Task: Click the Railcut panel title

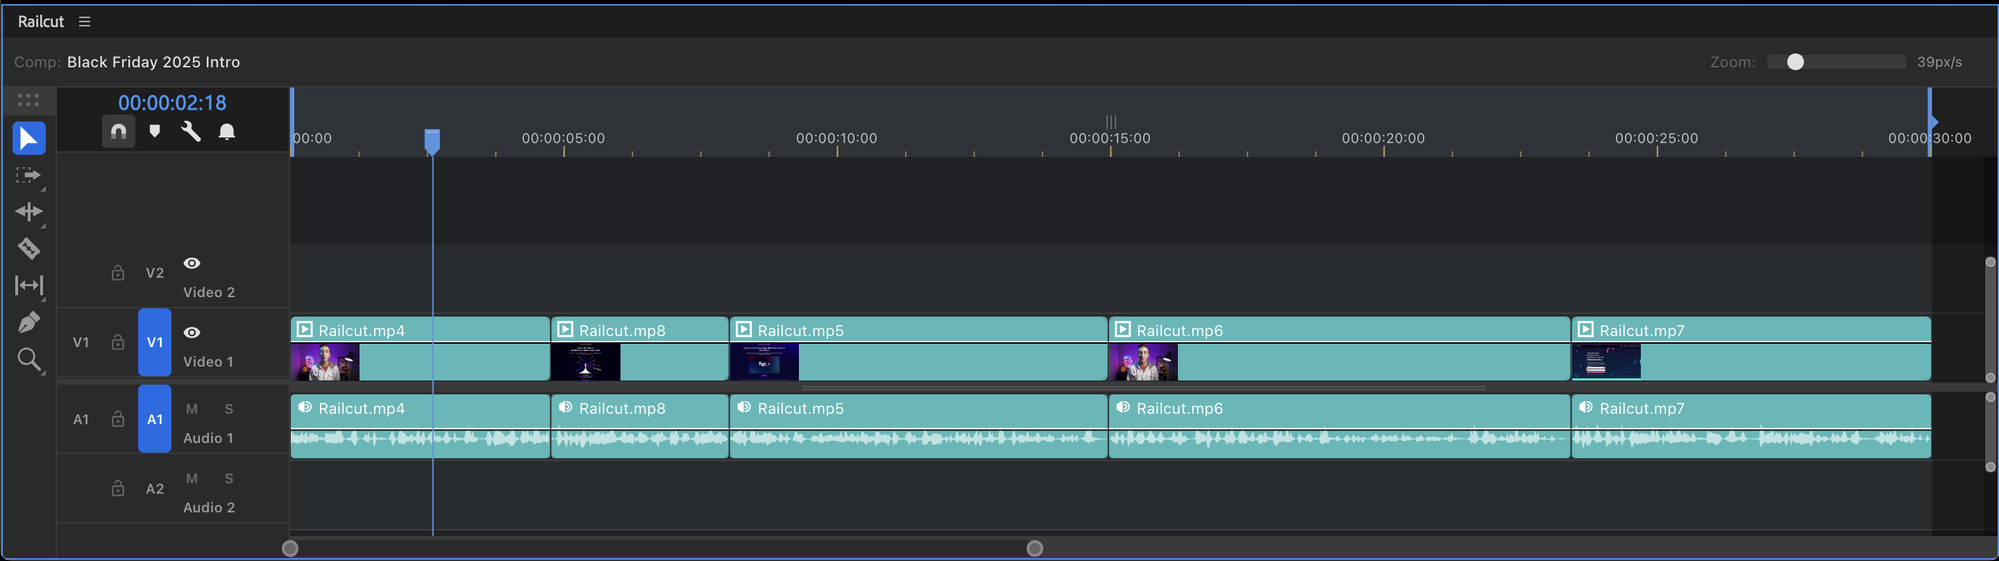Action: point(41,21)
